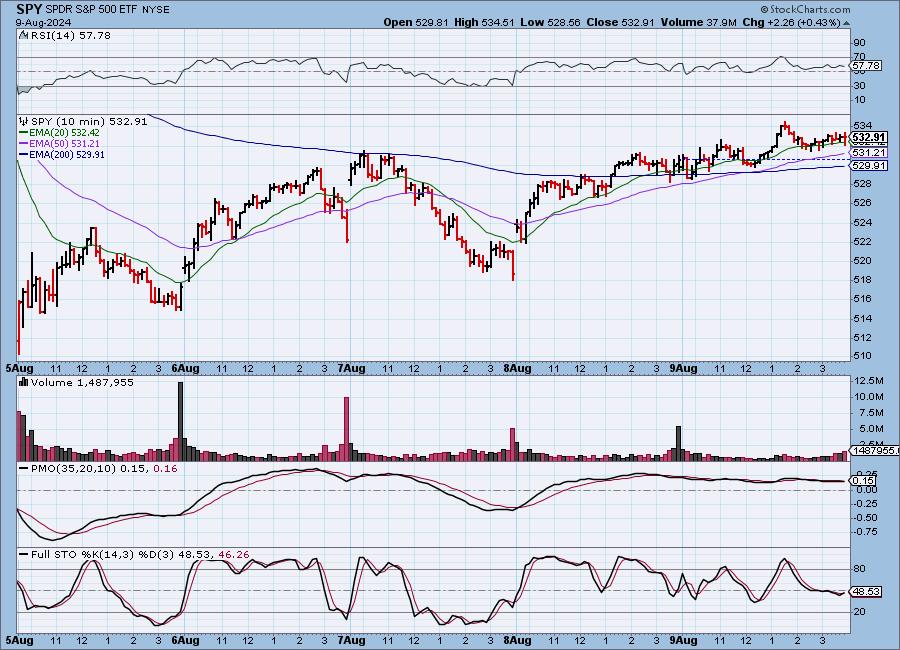Click the volume bars icon beside Volume label
Screen dimensions: 900x650
click(x=24, y=382)
